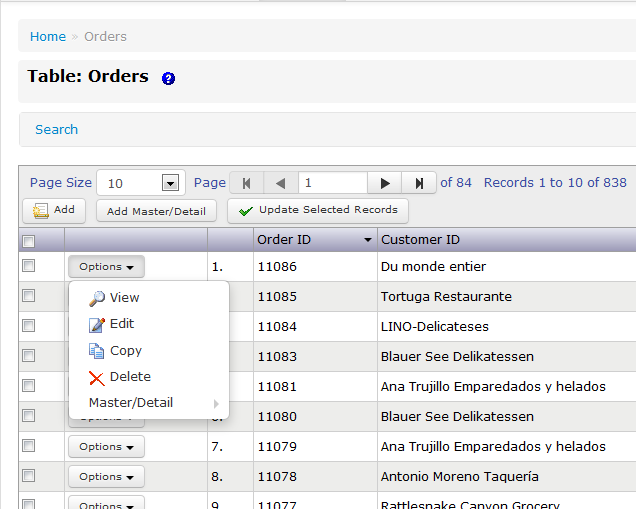Screen dimensions: 636x509
Task: Click the blue help question mark icon
Action: pos(168,78)
